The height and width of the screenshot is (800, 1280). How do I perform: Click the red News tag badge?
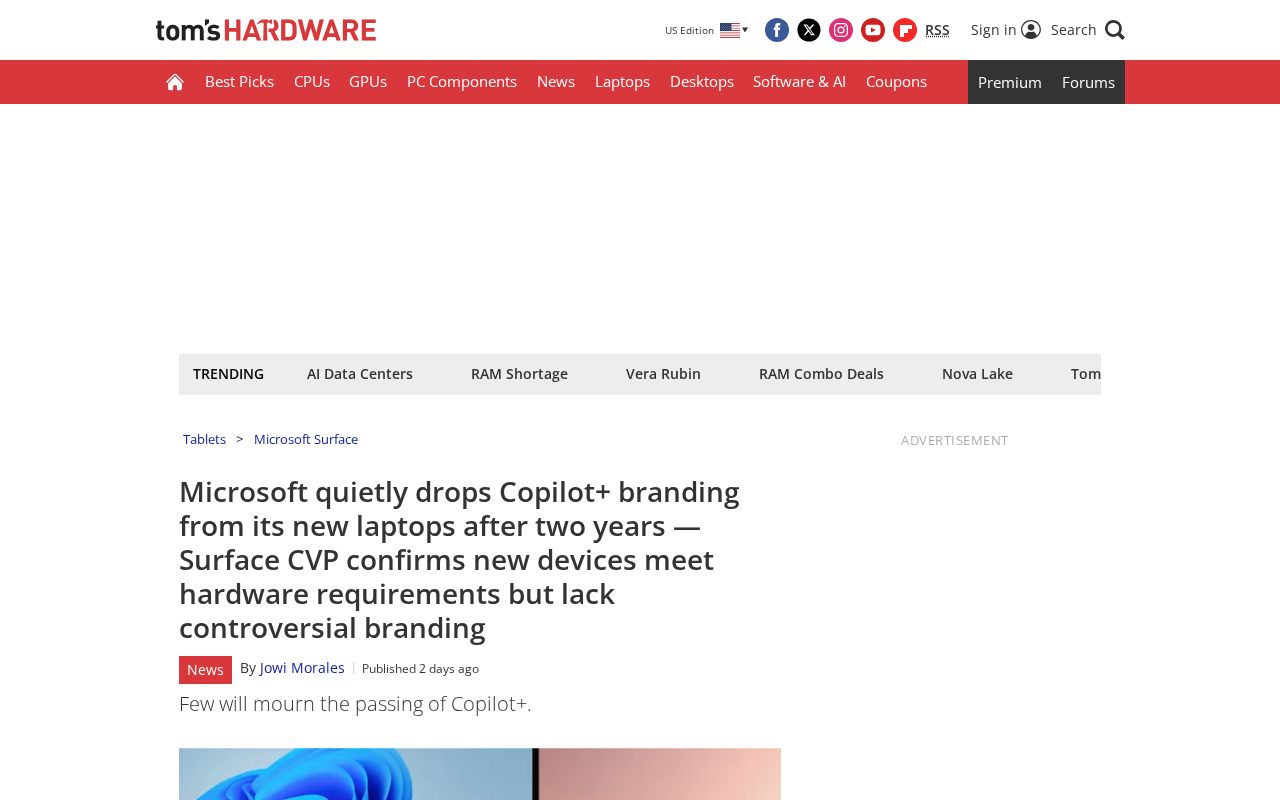(x=205, y=670)
